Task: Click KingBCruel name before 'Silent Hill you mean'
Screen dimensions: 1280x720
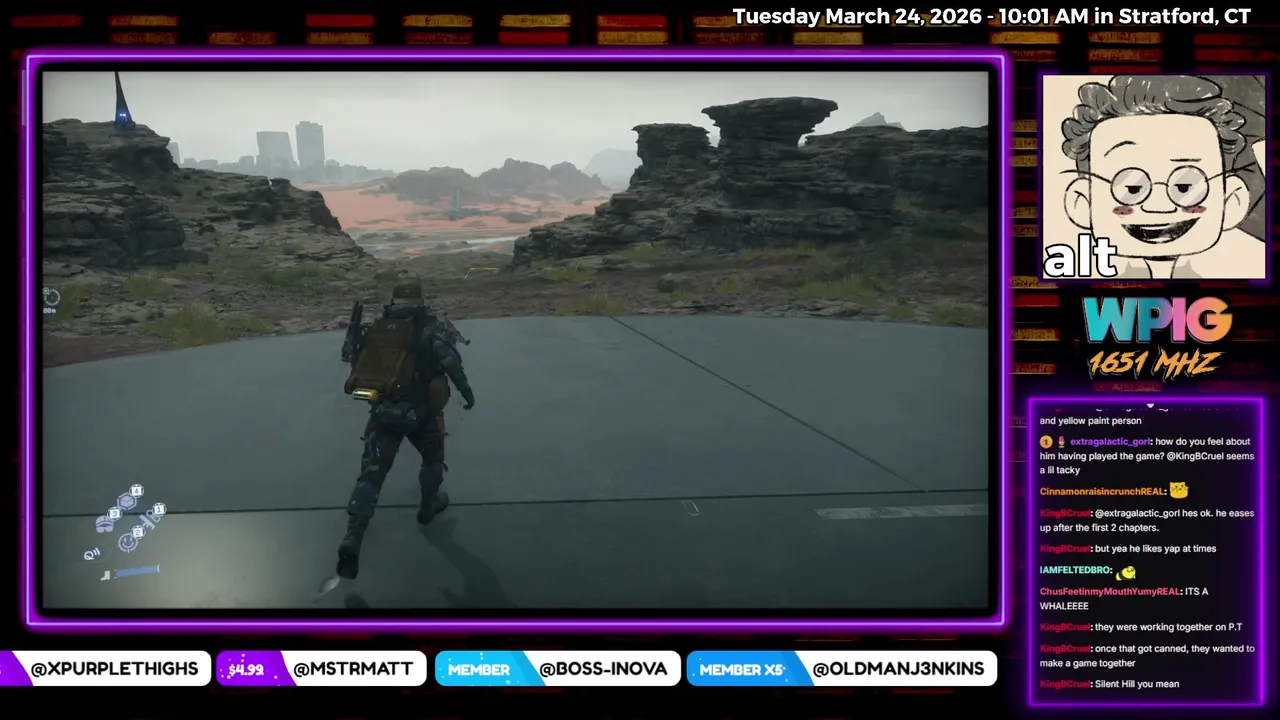Action: (x=1064, y=684)
